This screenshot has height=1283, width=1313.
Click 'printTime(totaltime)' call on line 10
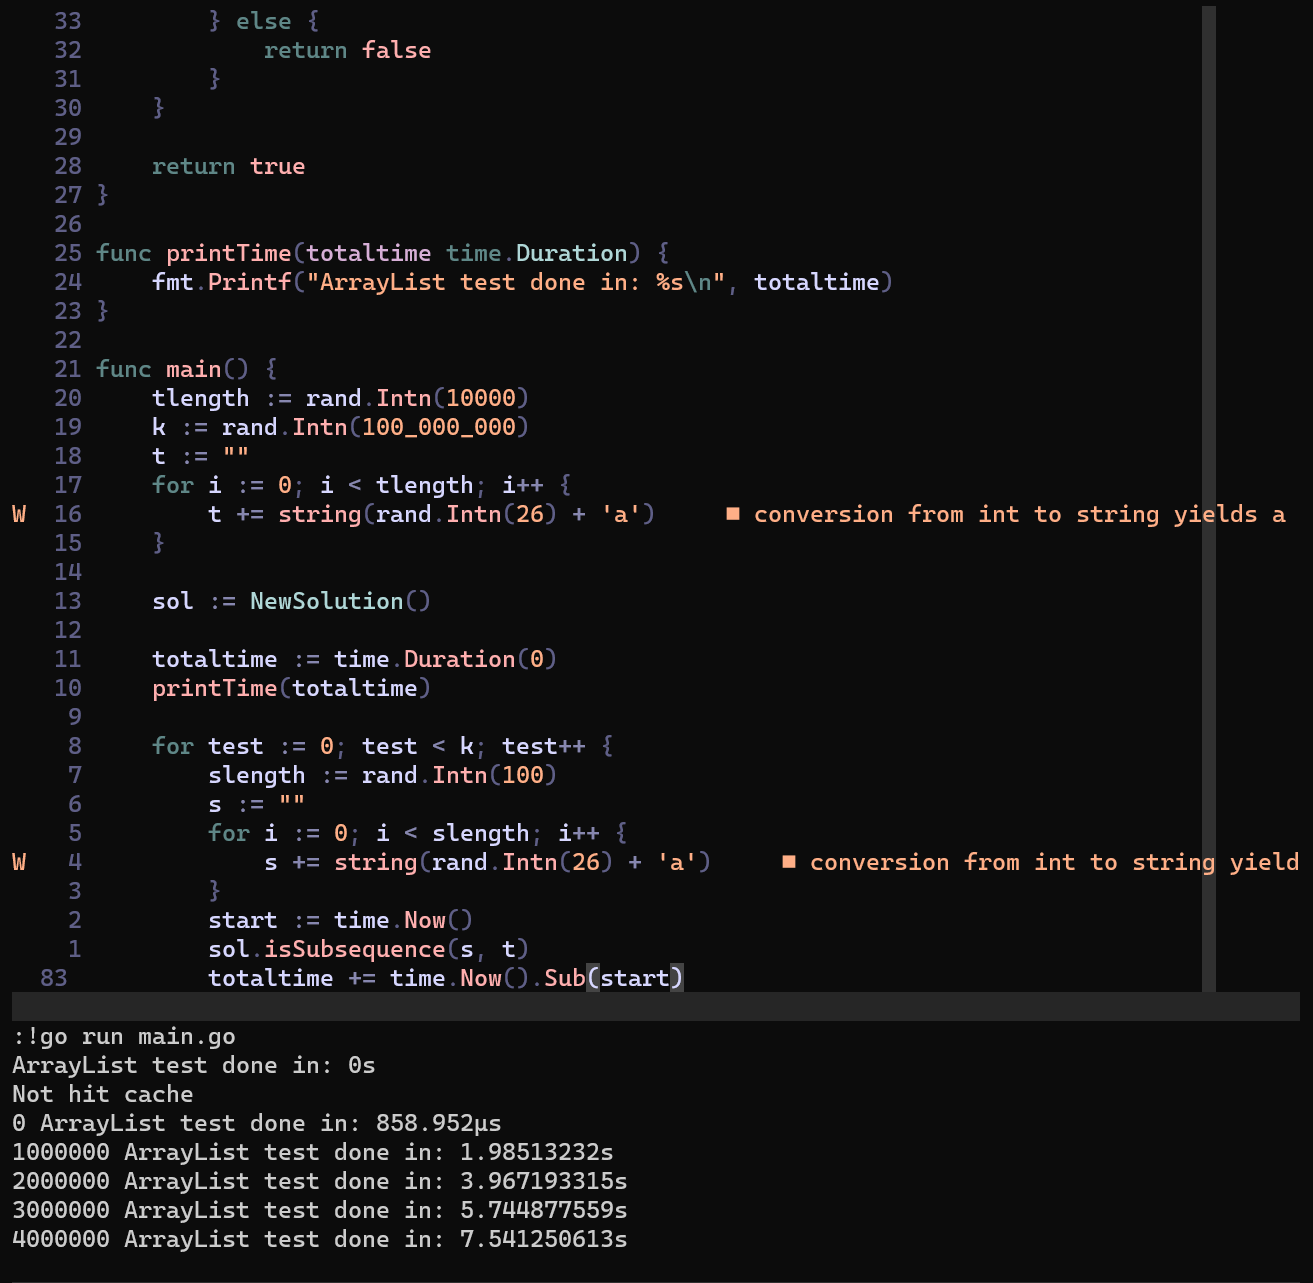(x=291, y=688)
